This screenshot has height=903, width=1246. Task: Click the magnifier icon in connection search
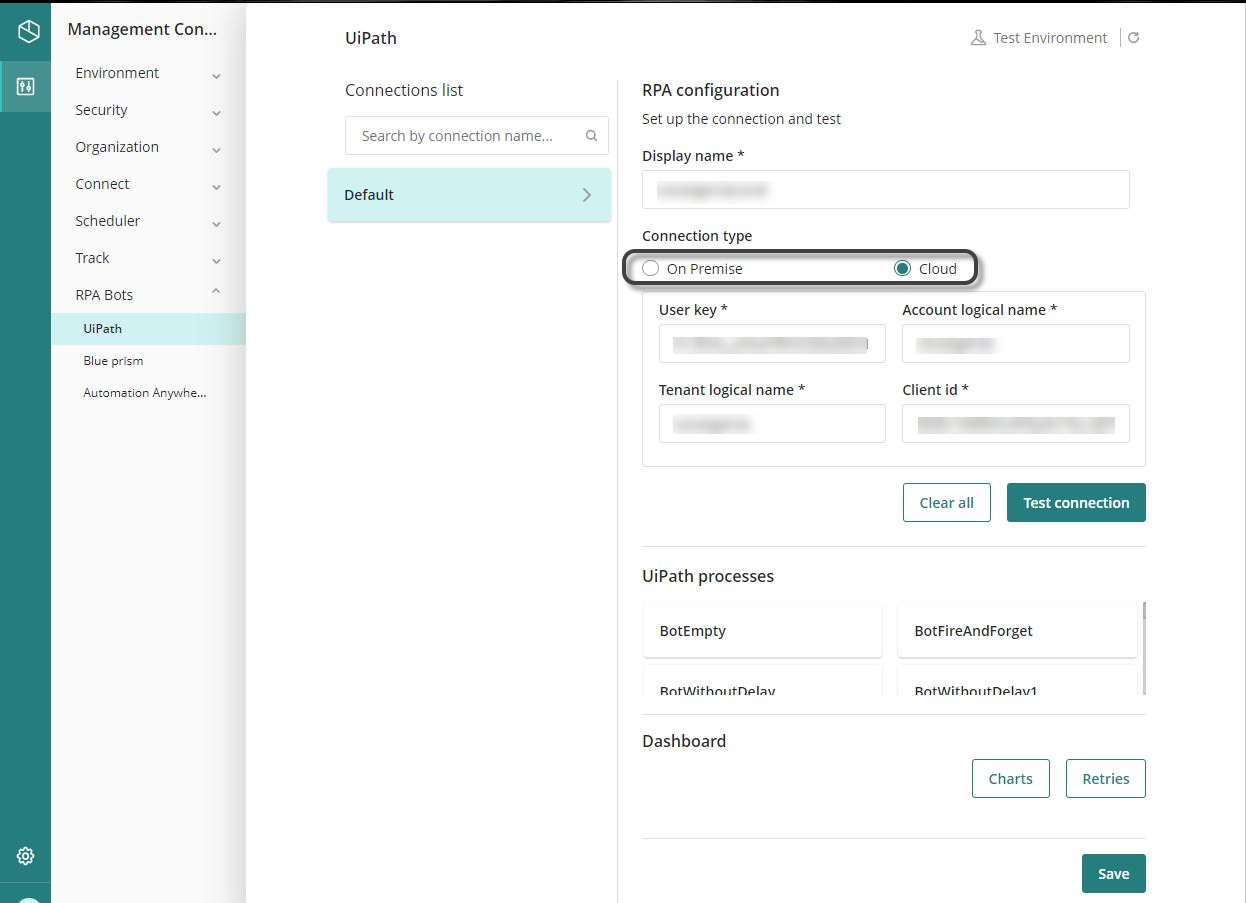point(591,136)
